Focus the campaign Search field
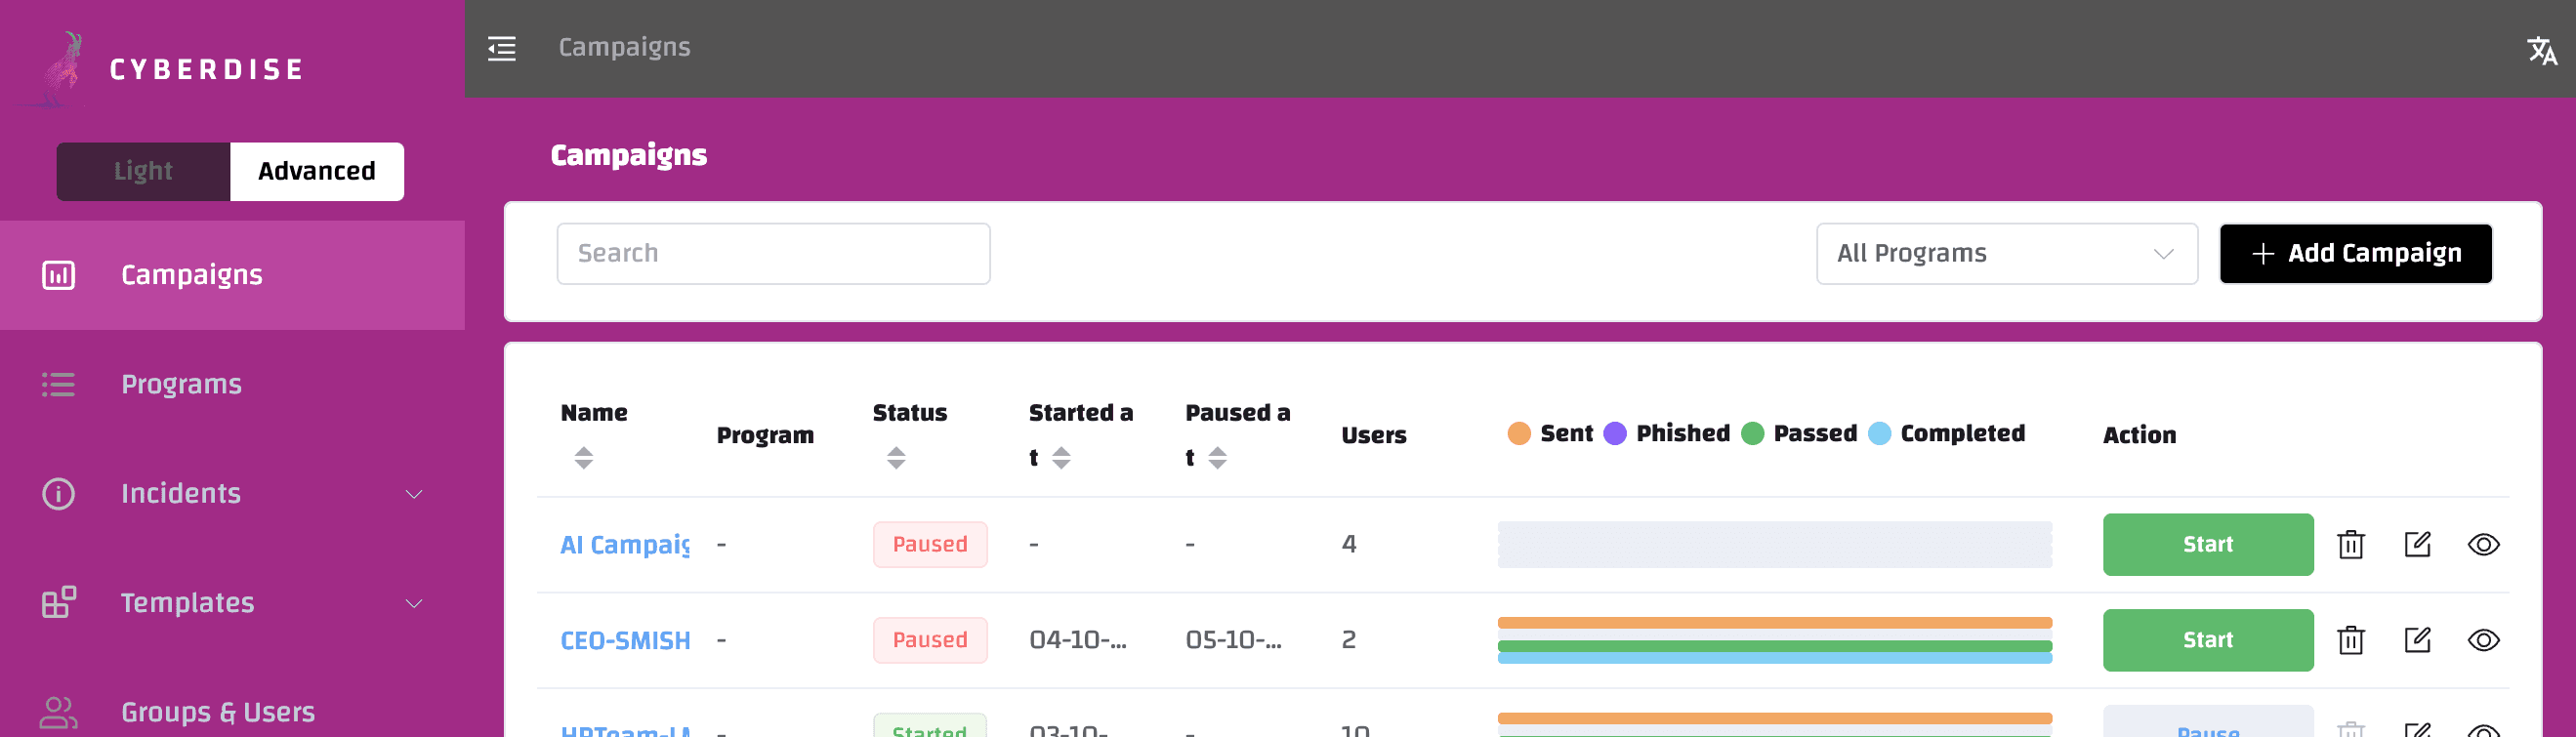This screenshot has width=2576, height=737. [x=773, y=254]
